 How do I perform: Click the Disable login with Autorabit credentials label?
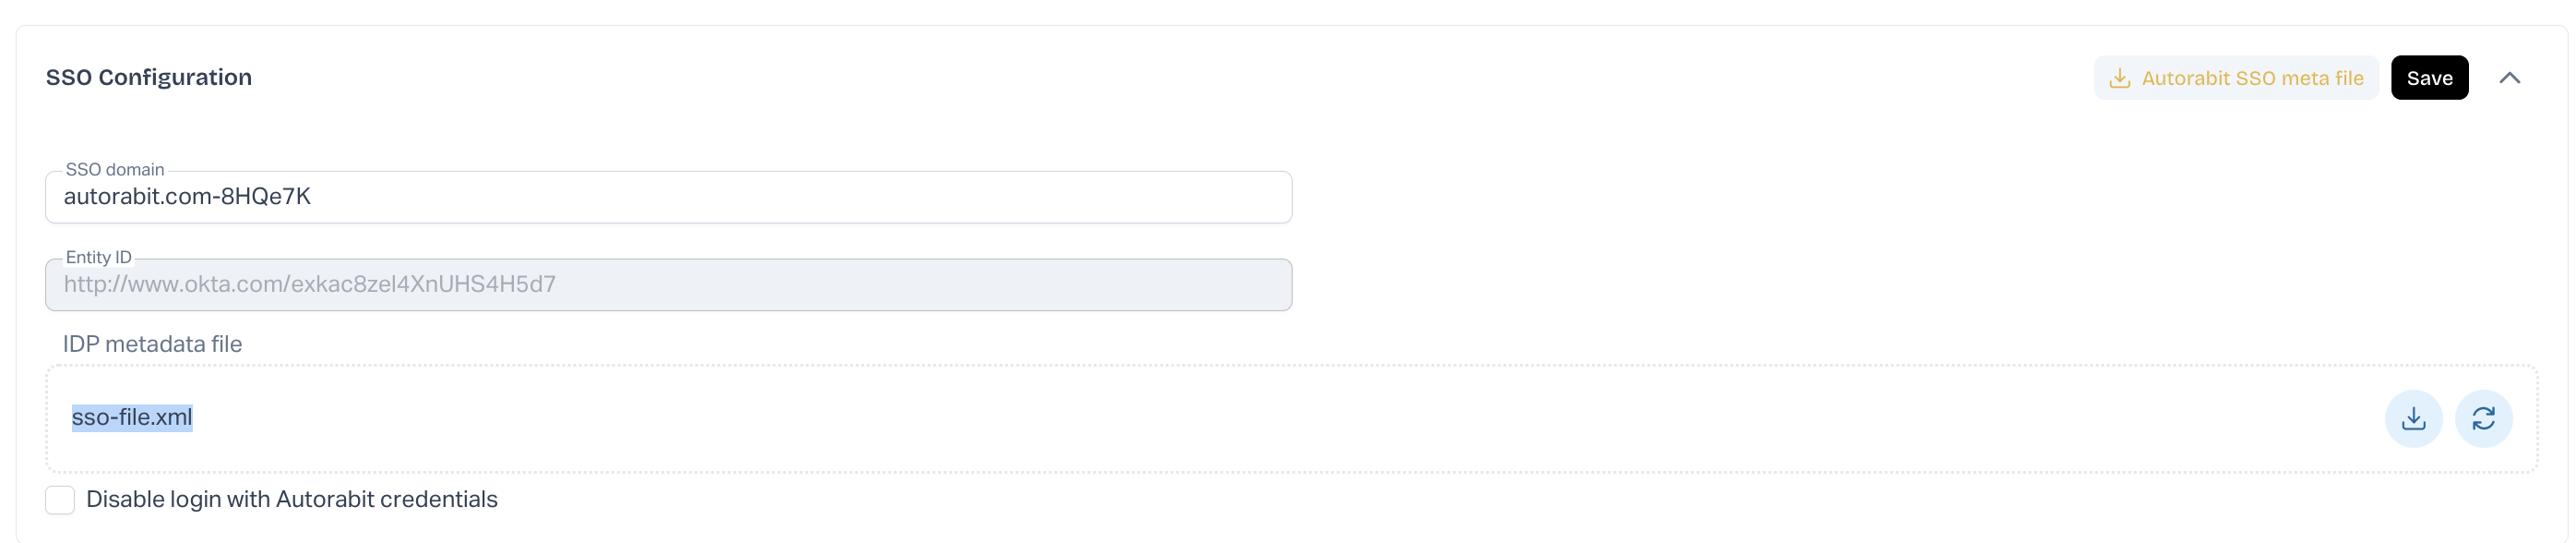click(x=291, y=499)
